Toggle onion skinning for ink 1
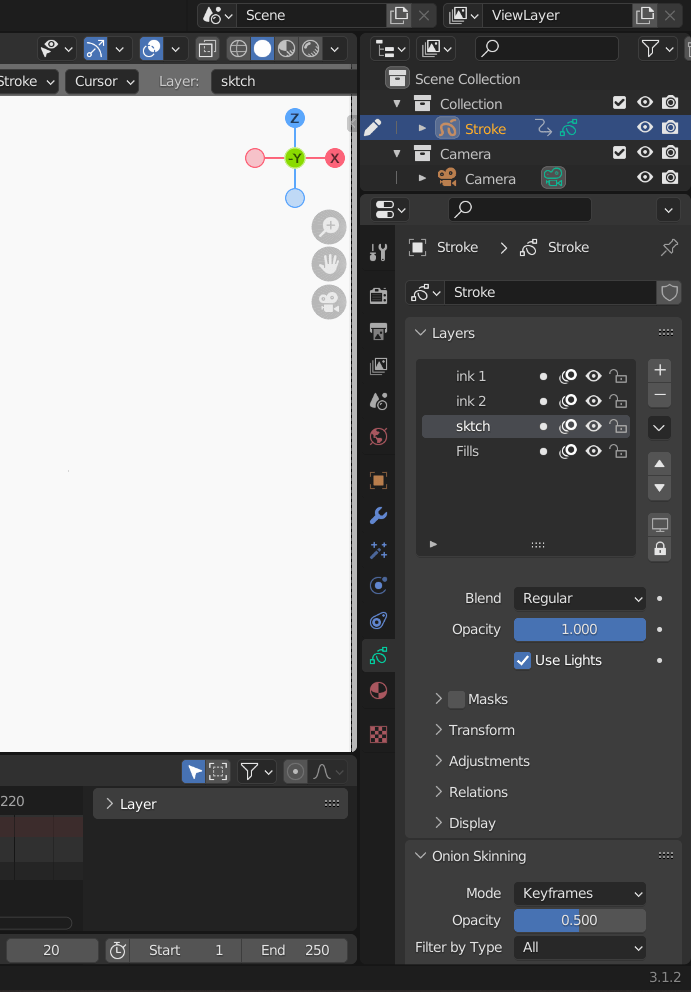This screenshot has height=992, width=691. coord(568,376)
